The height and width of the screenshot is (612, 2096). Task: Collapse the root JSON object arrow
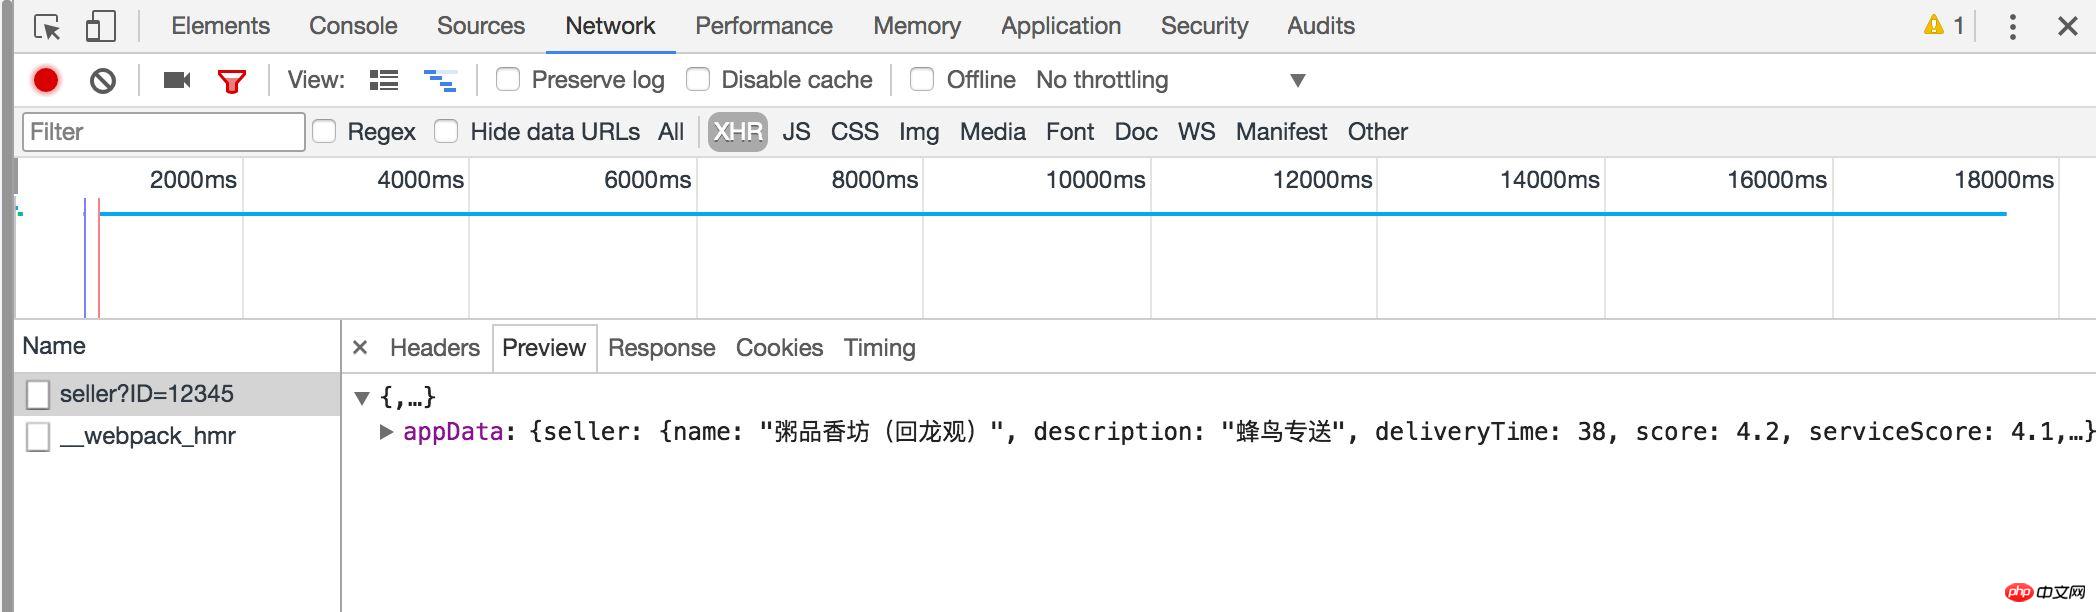[x=362, y=398]
